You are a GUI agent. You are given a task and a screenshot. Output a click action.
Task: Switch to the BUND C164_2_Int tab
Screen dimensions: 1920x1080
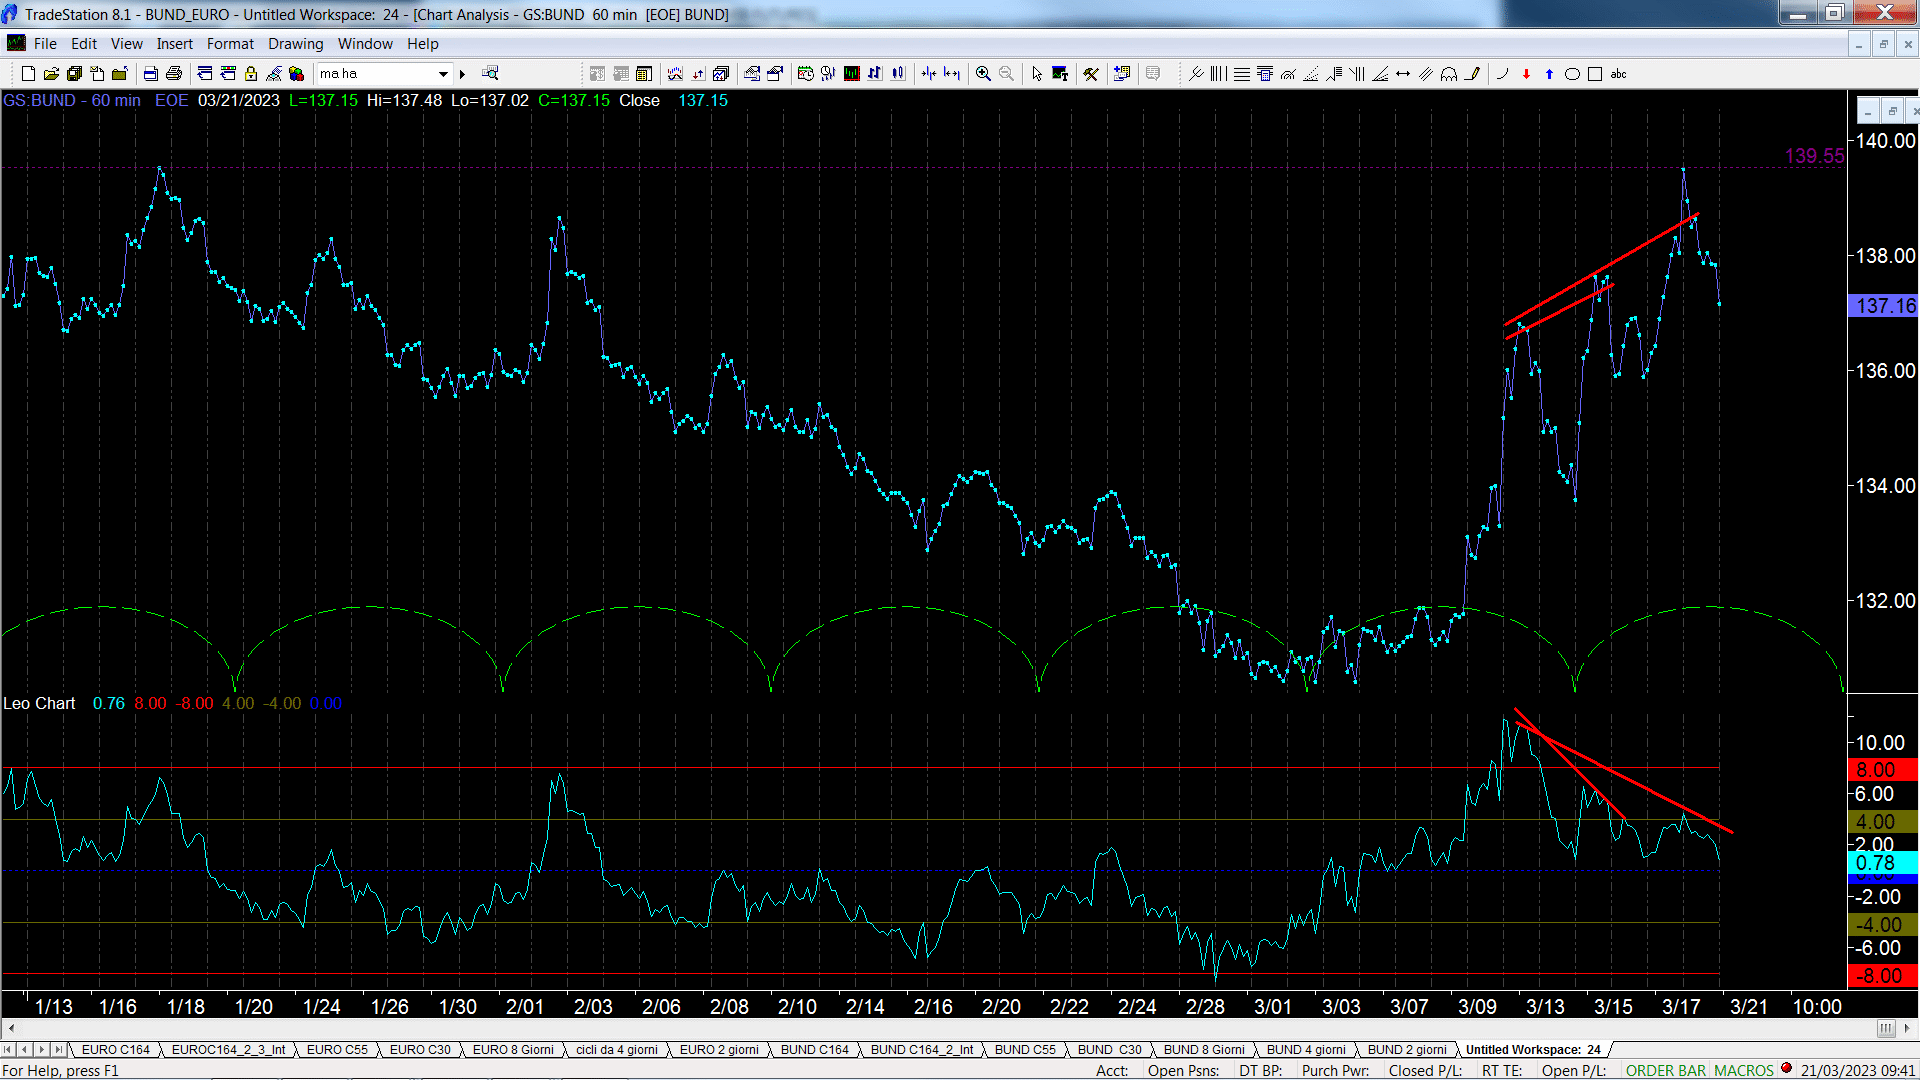[921, 1050]
